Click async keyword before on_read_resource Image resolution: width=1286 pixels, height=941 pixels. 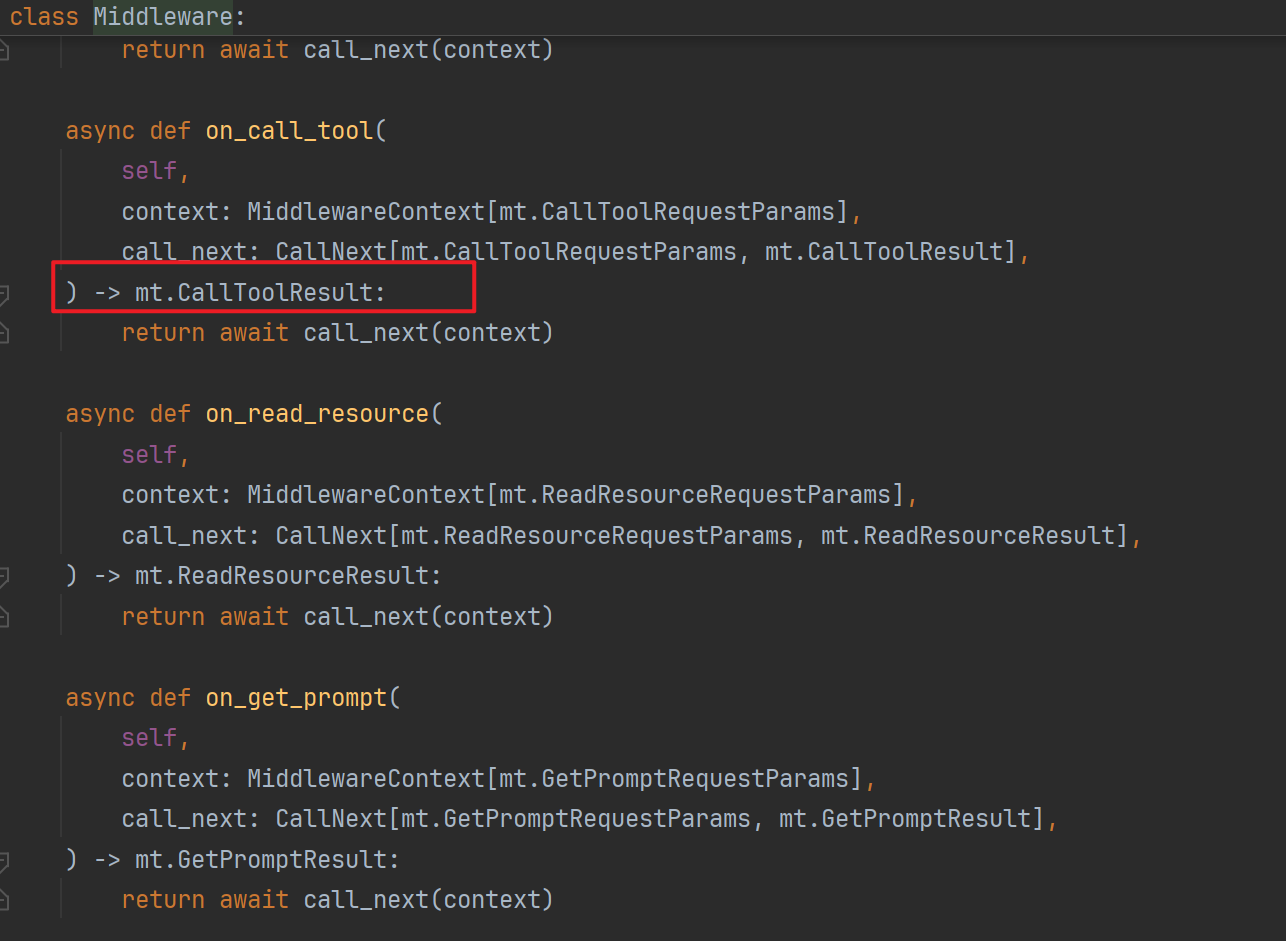point(100,414)
